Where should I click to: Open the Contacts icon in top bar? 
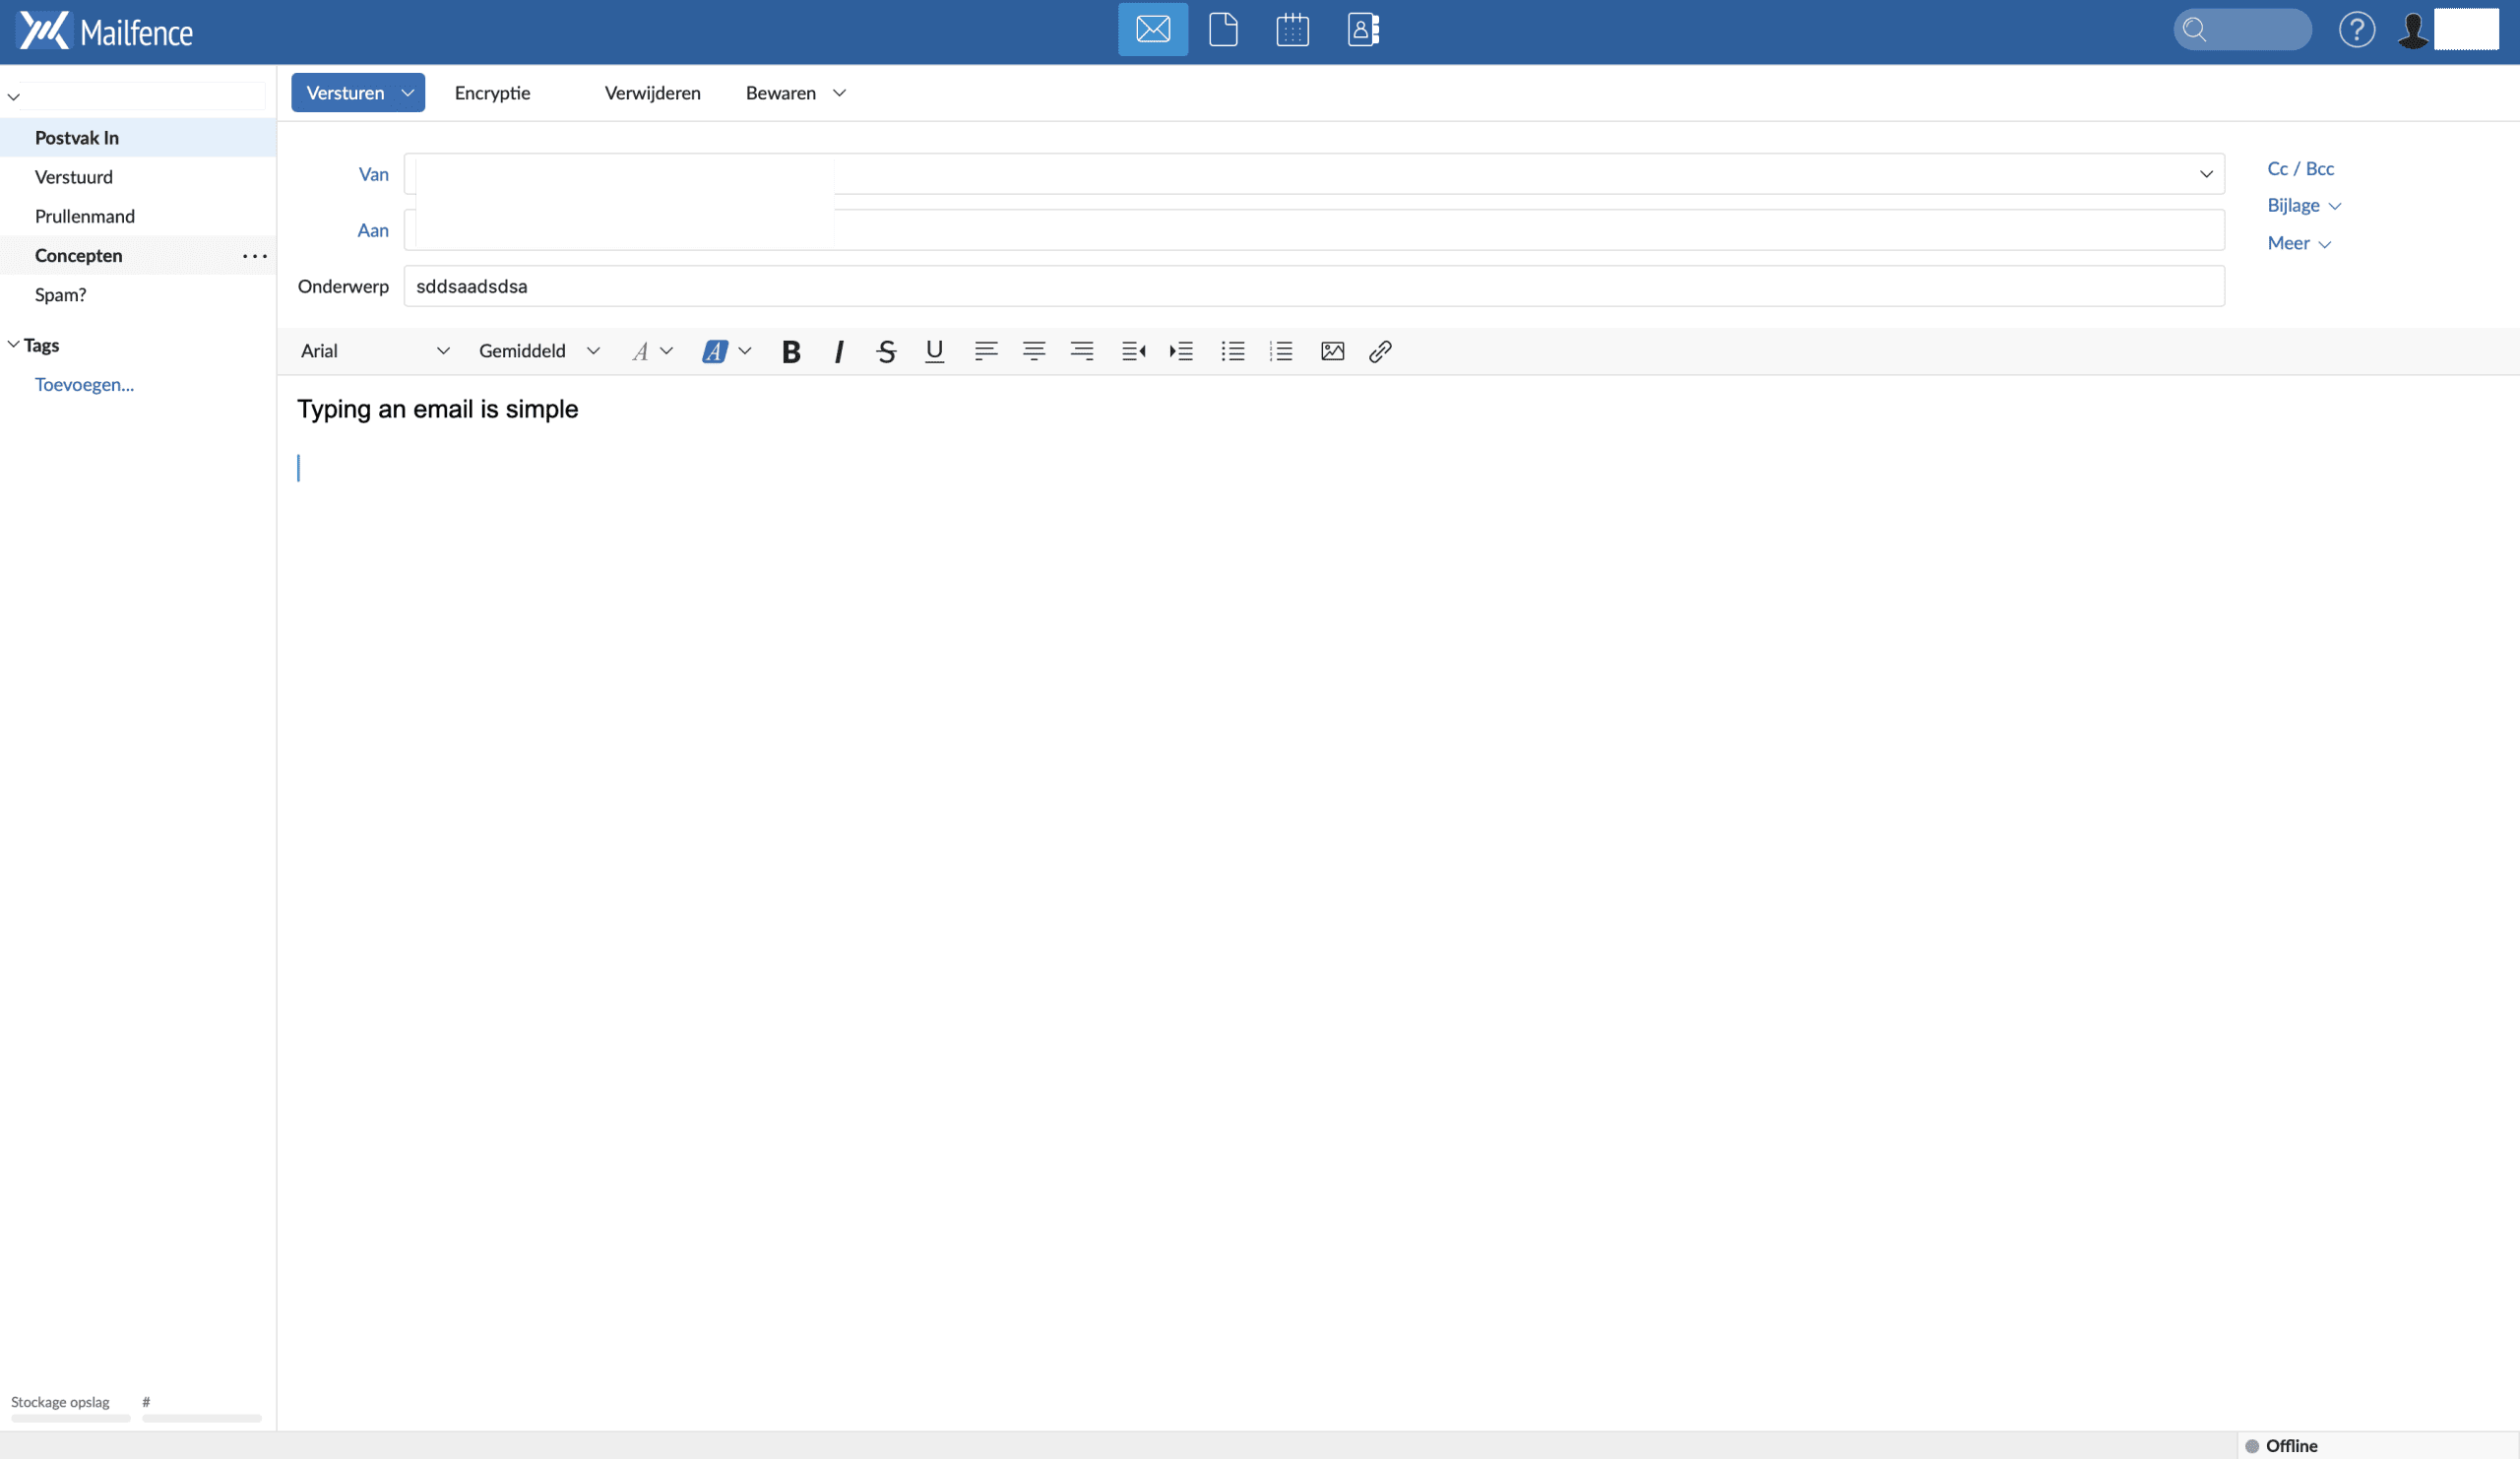pos(1362,29)
